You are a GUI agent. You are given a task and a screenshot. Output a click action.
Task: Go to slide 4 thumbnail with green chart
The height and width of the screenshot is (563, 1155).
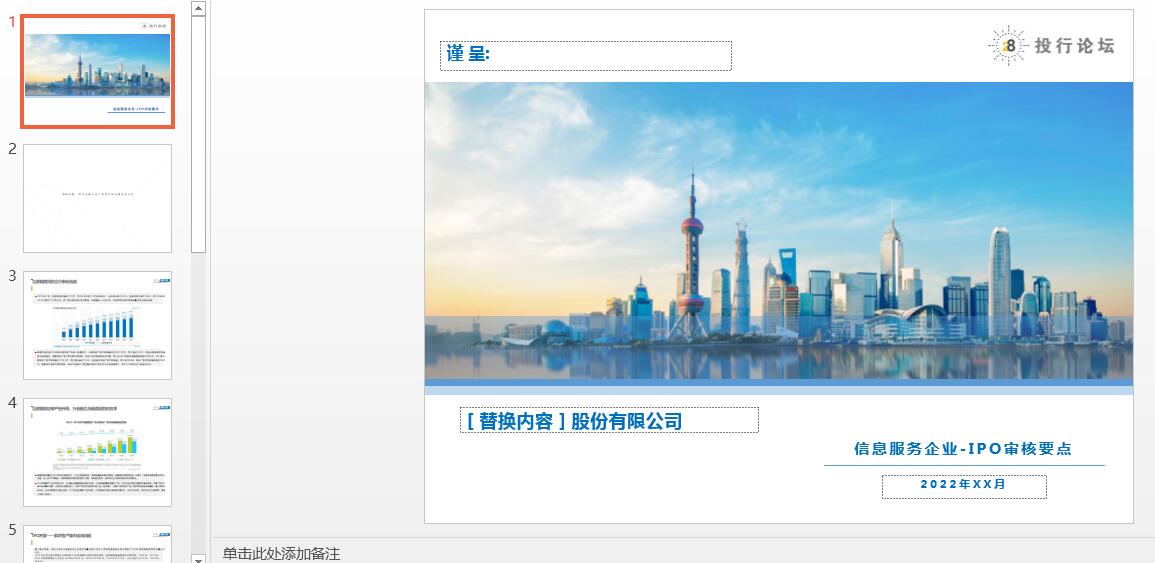click(x=97, y=452)
